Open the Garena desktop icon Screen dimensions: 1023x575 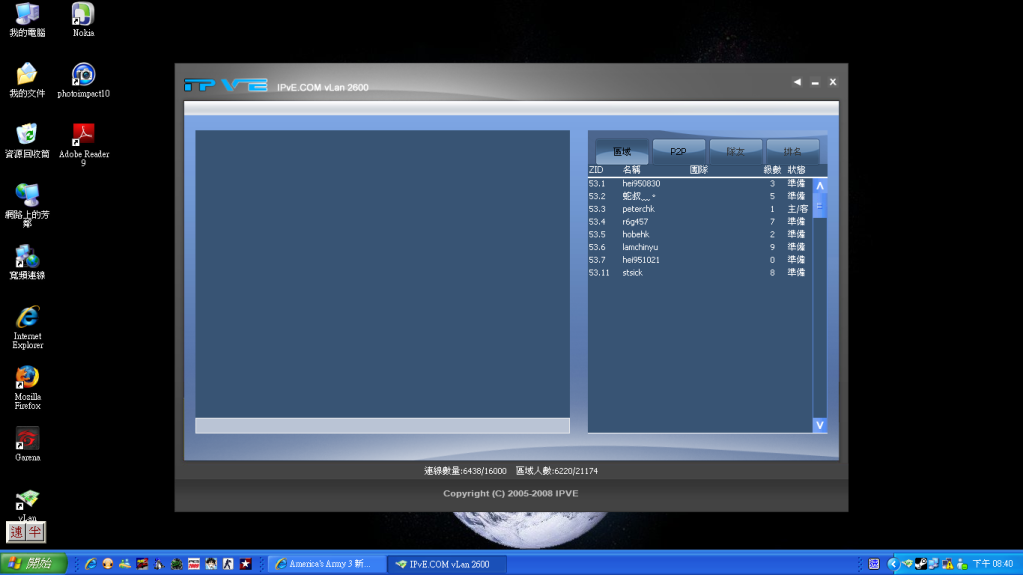[27, 439]
